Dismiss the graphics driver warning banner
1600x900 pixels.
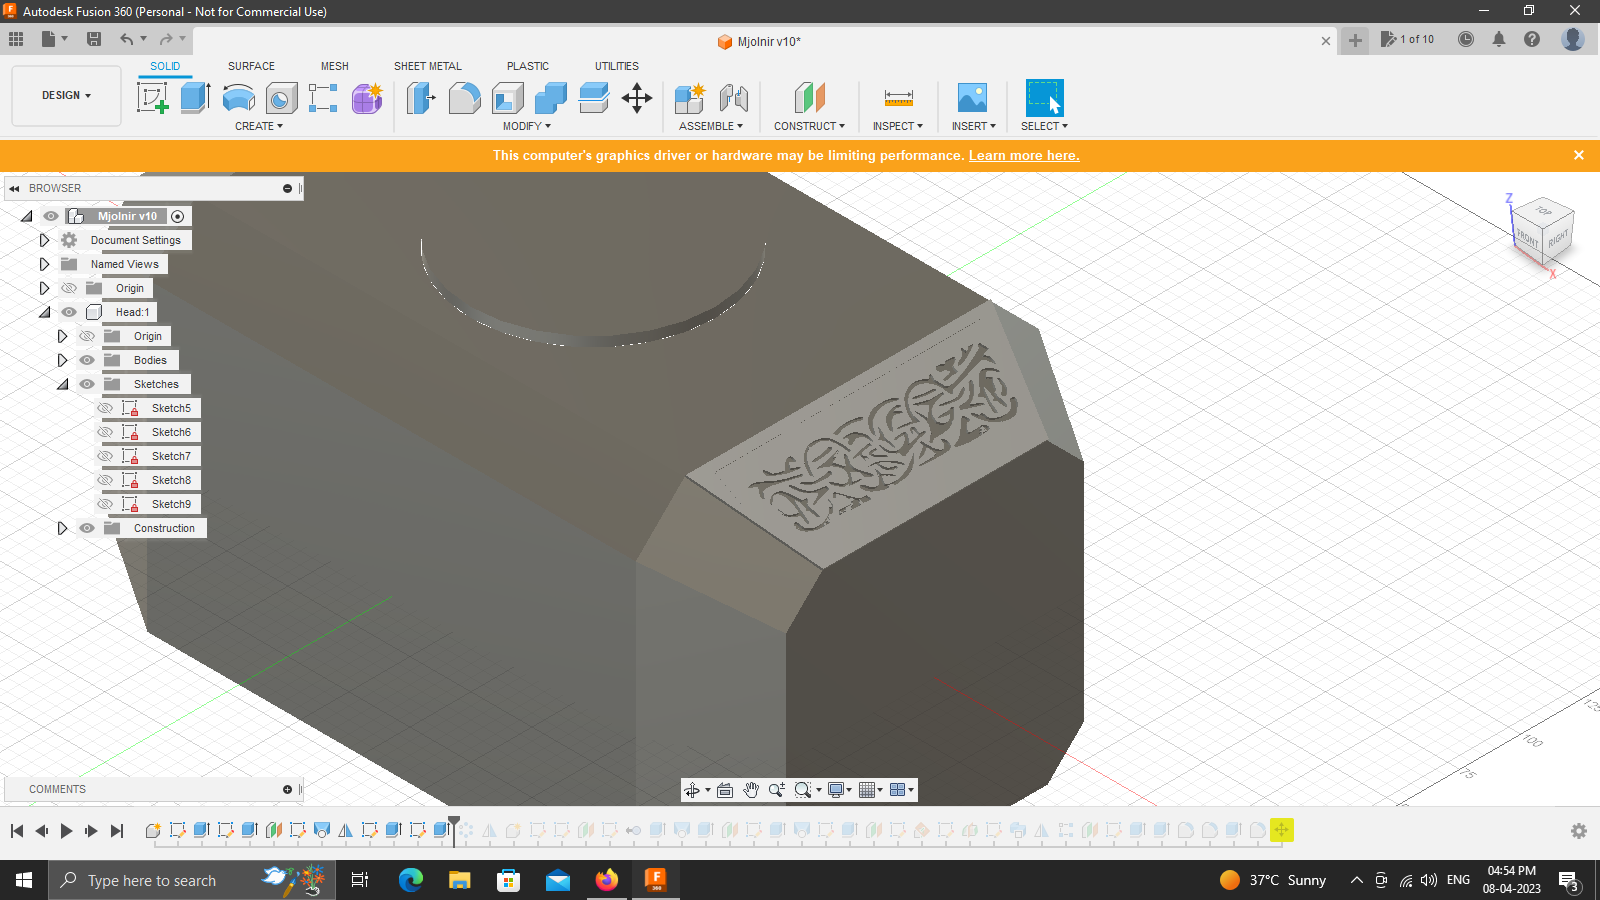coord(1579,155)
